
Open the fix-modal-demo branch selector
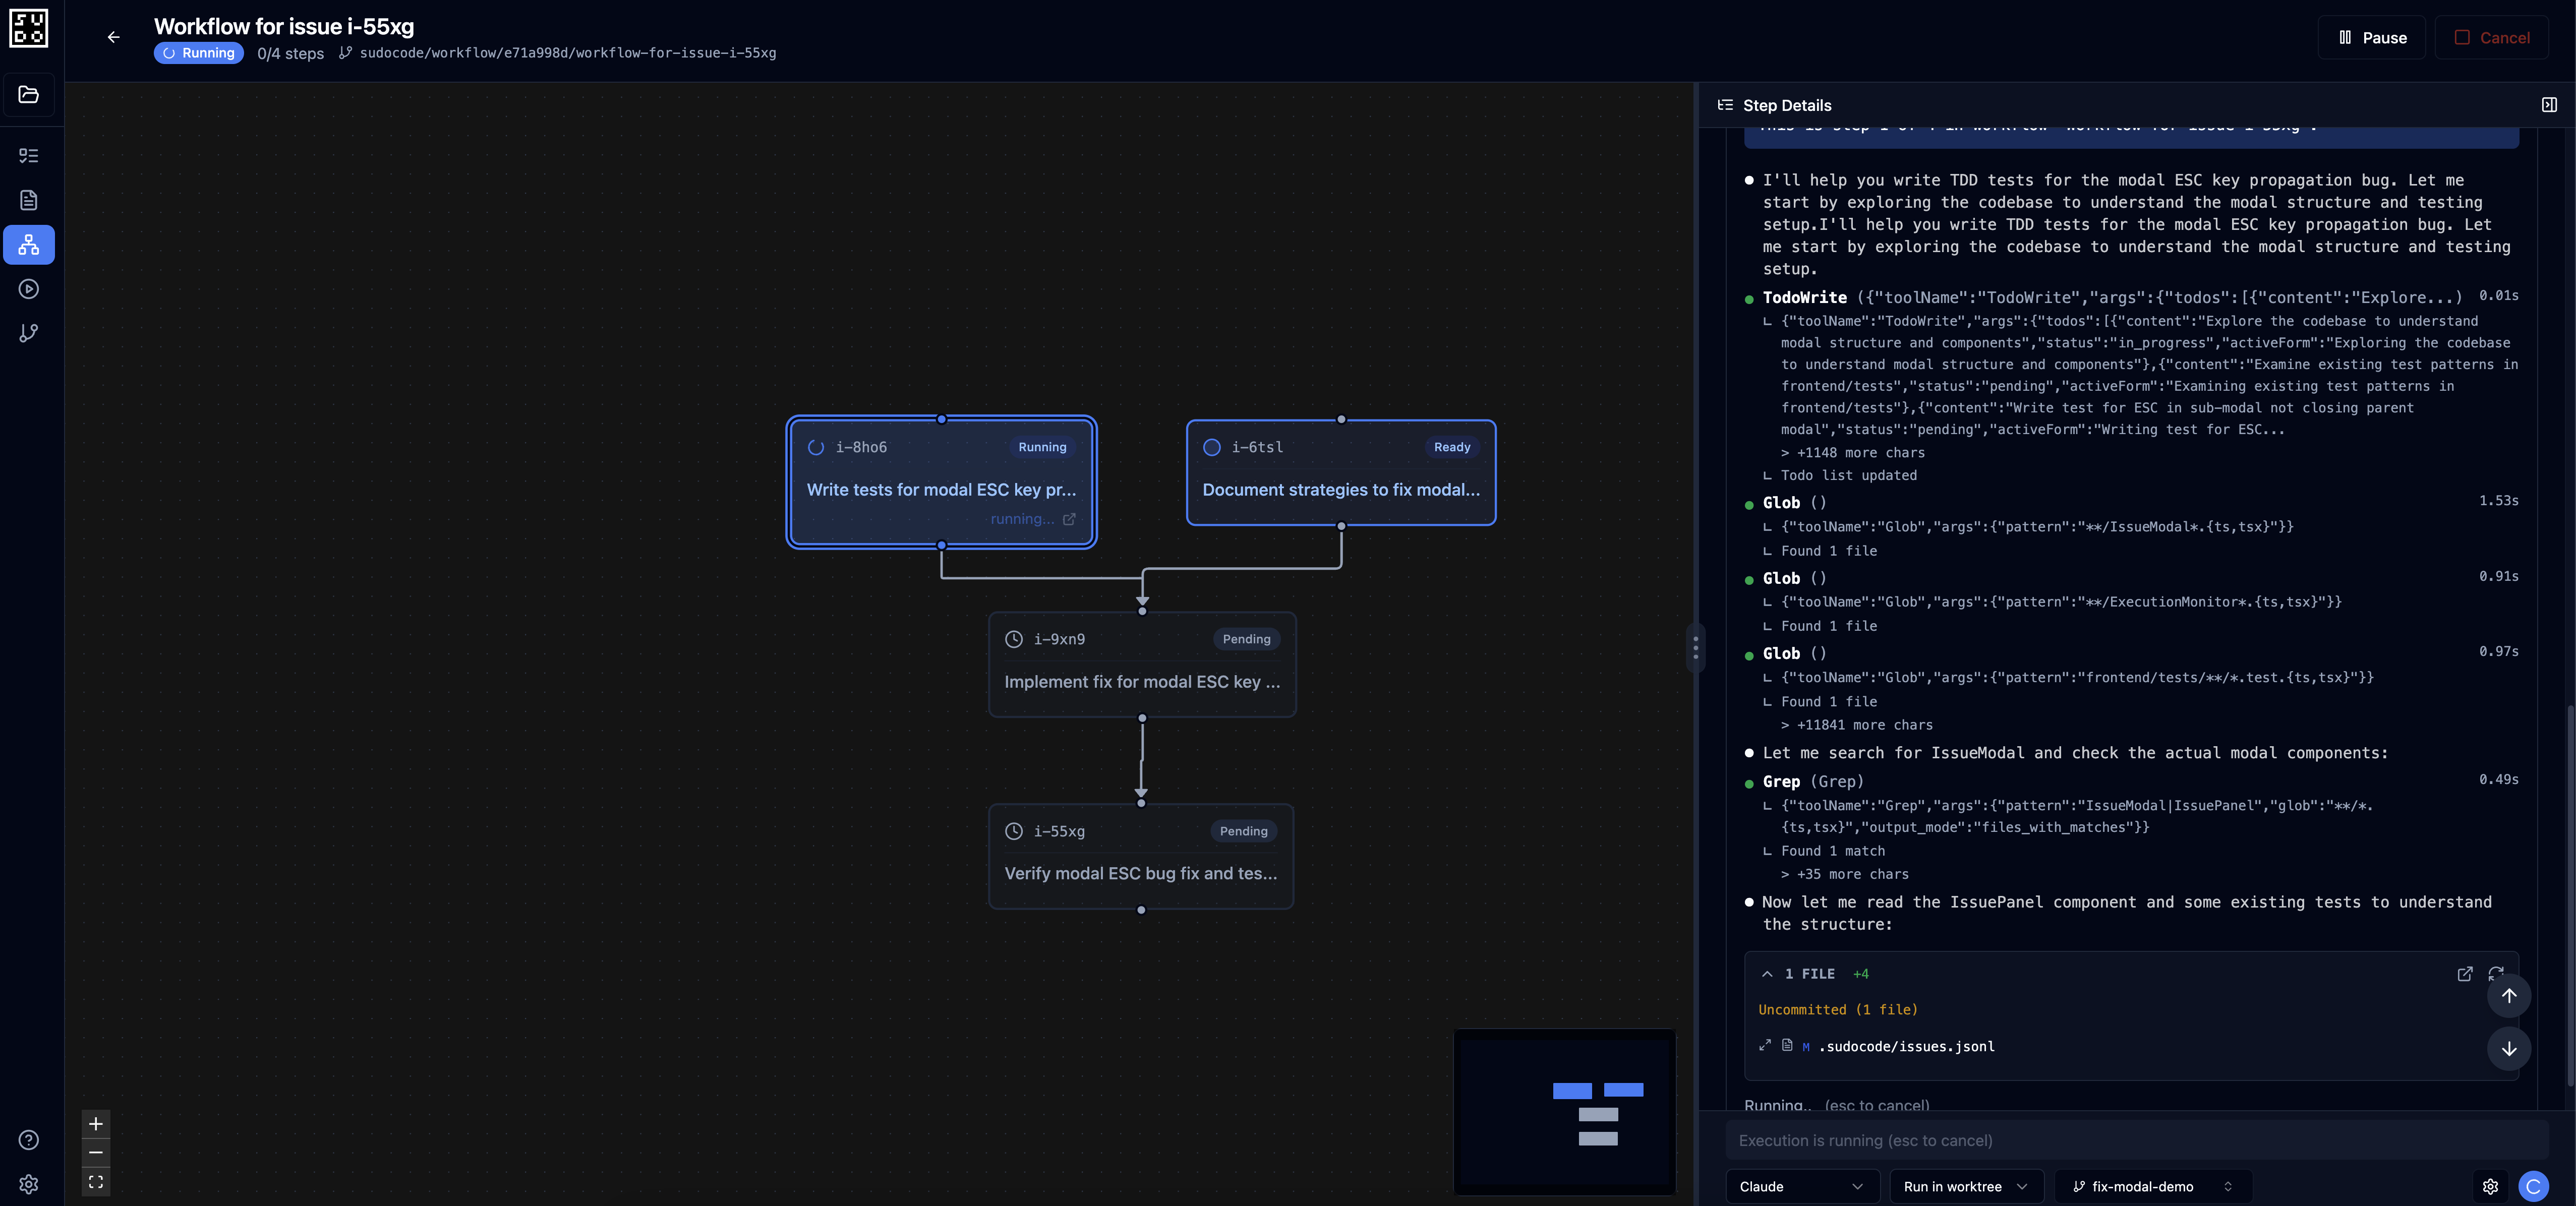click(2152, 1187)
